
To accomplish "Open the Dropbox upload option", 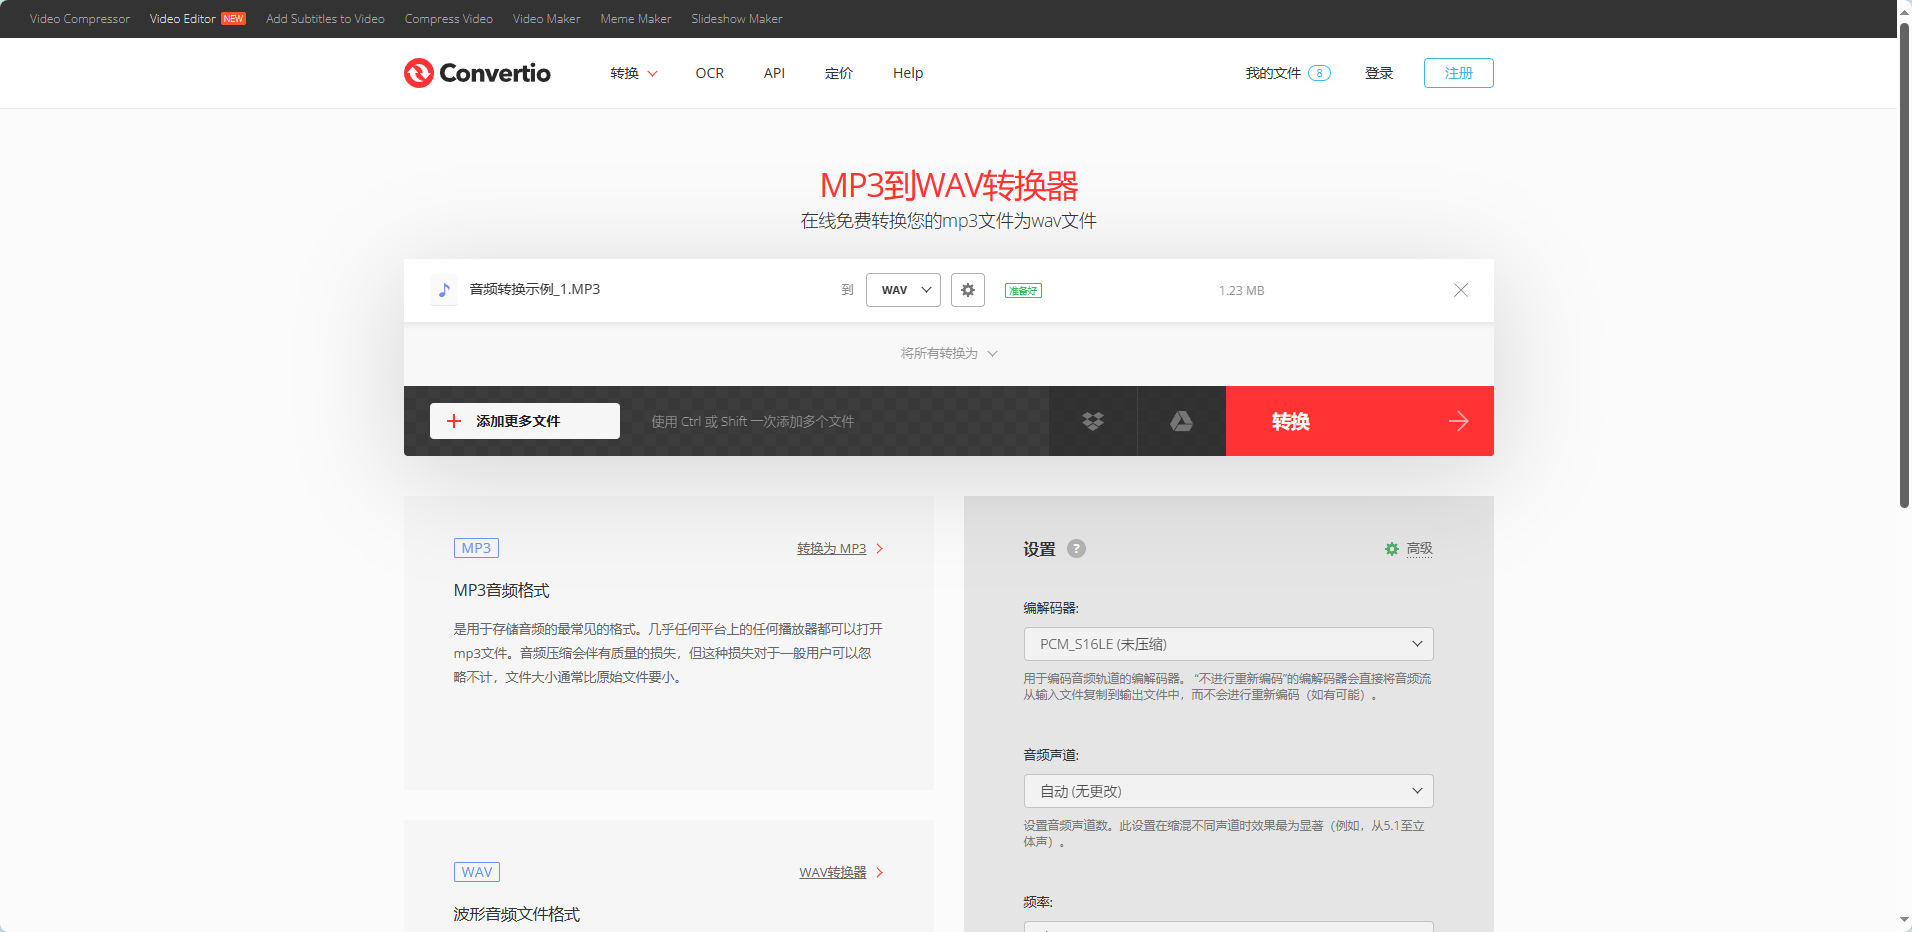I will [1092, 421].
